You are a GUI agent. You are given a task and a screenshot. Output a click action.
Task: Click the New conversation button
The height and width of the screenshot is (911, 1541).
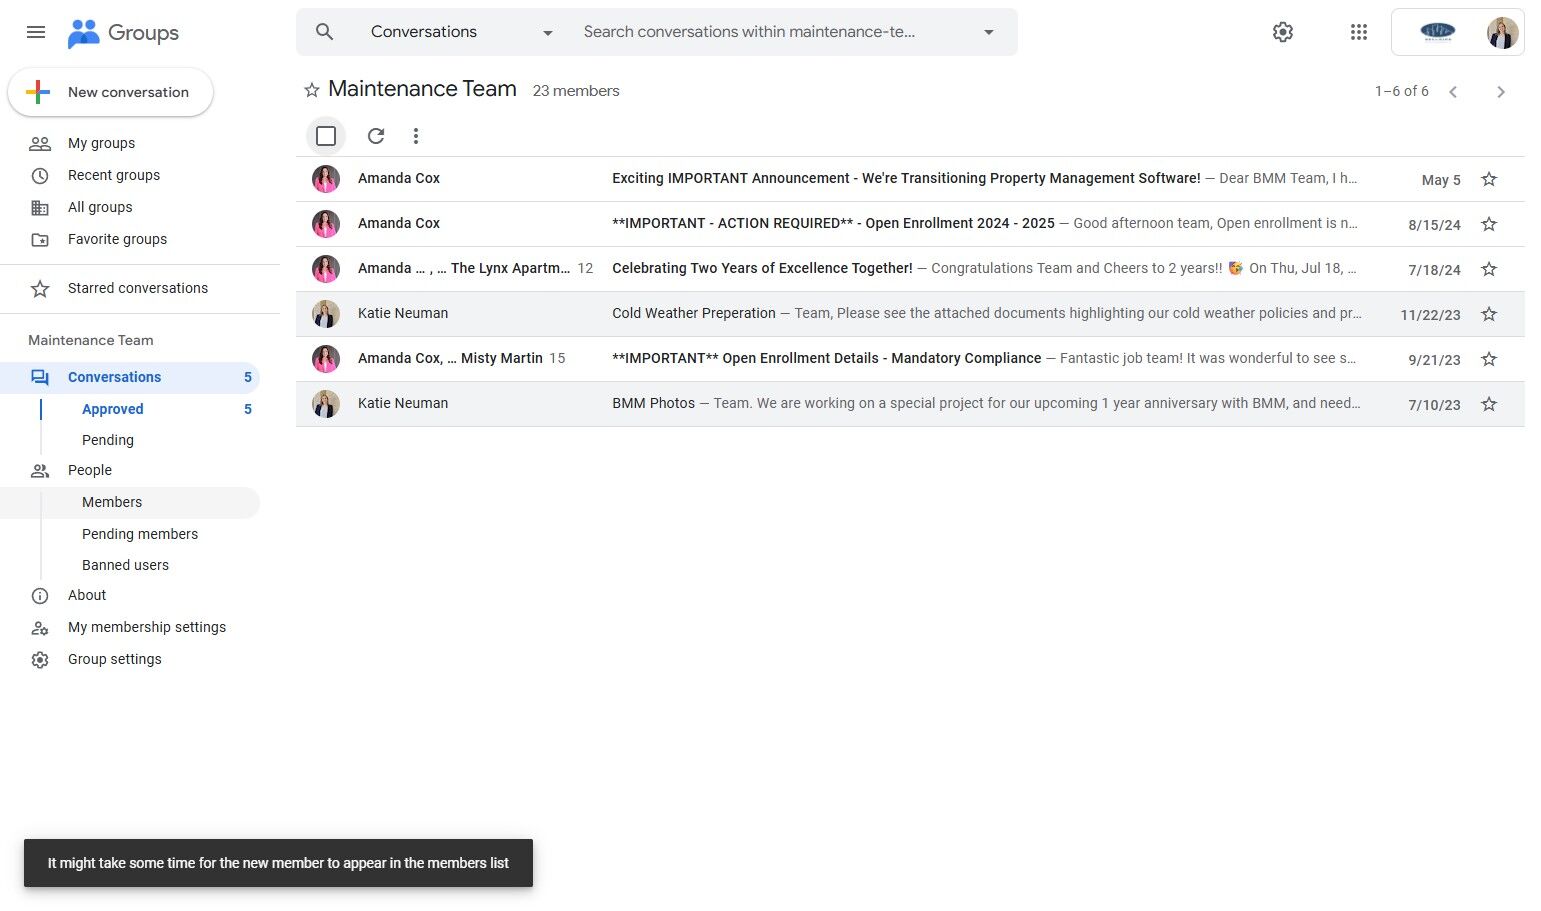(x=110, y=92)
